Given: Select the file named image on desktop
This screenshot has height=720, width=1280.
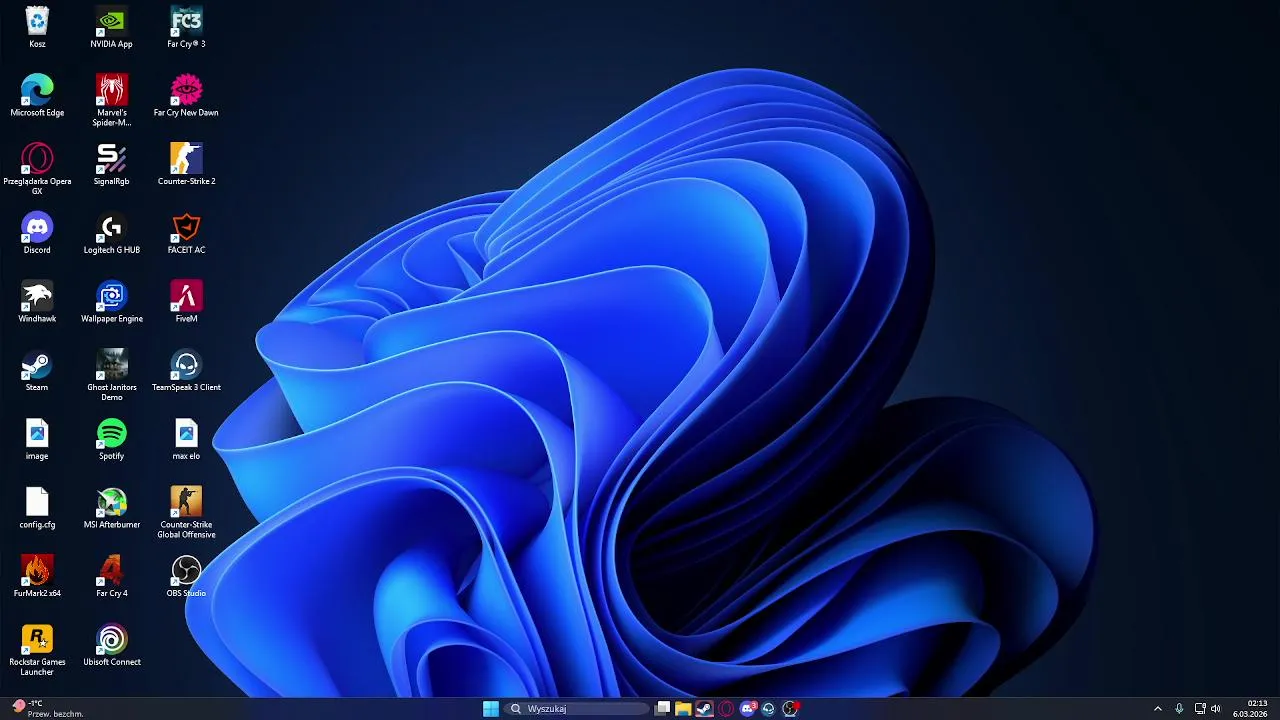Looking at the screenshot, I should [x=37, y=440].
